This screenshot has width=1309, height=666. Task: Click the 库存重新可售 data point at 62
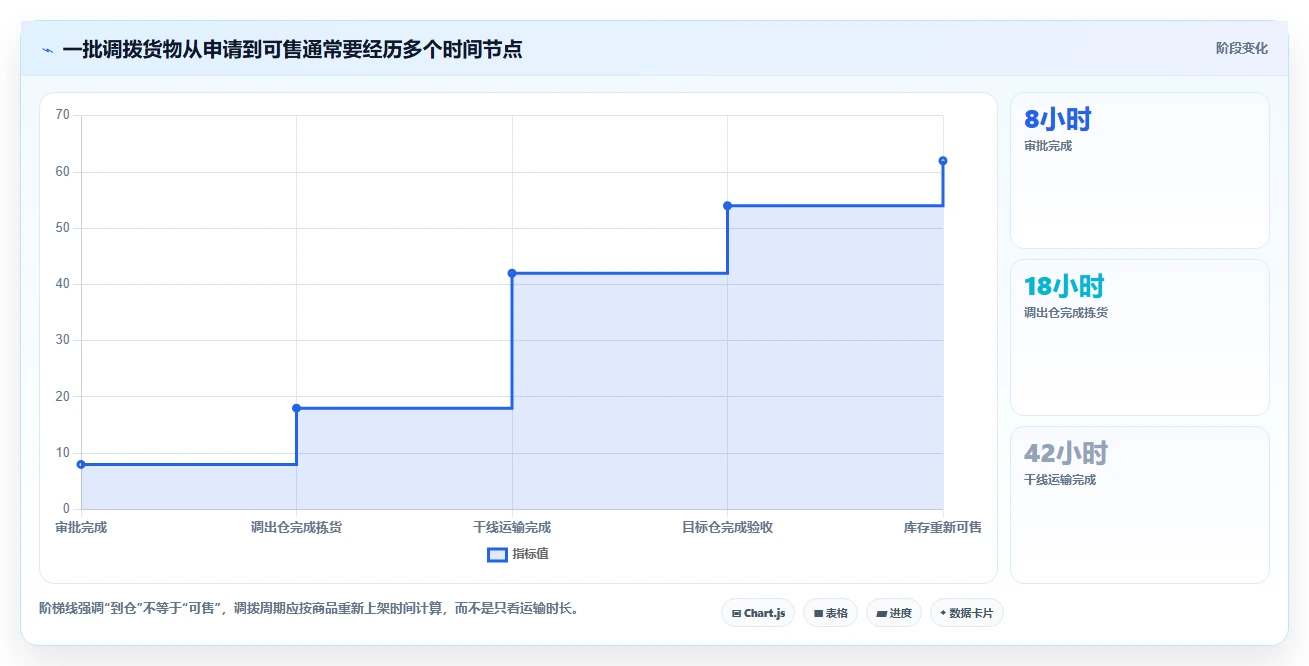943,161
